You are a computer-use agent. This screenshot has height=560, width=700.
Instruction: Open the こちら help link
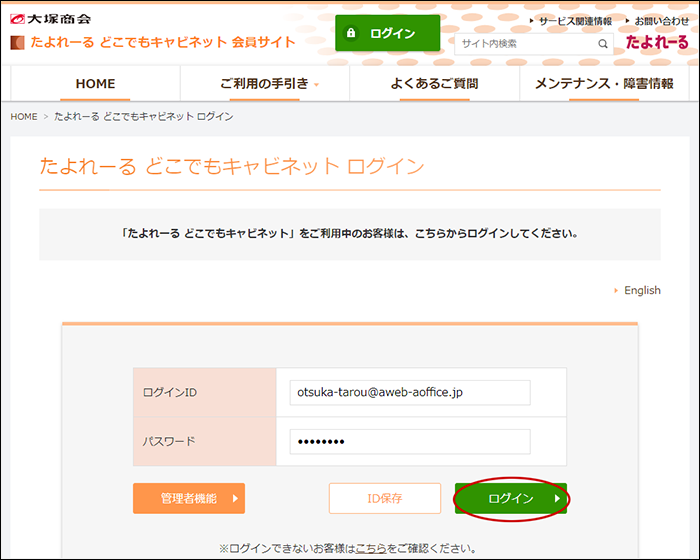coord(371,548)
